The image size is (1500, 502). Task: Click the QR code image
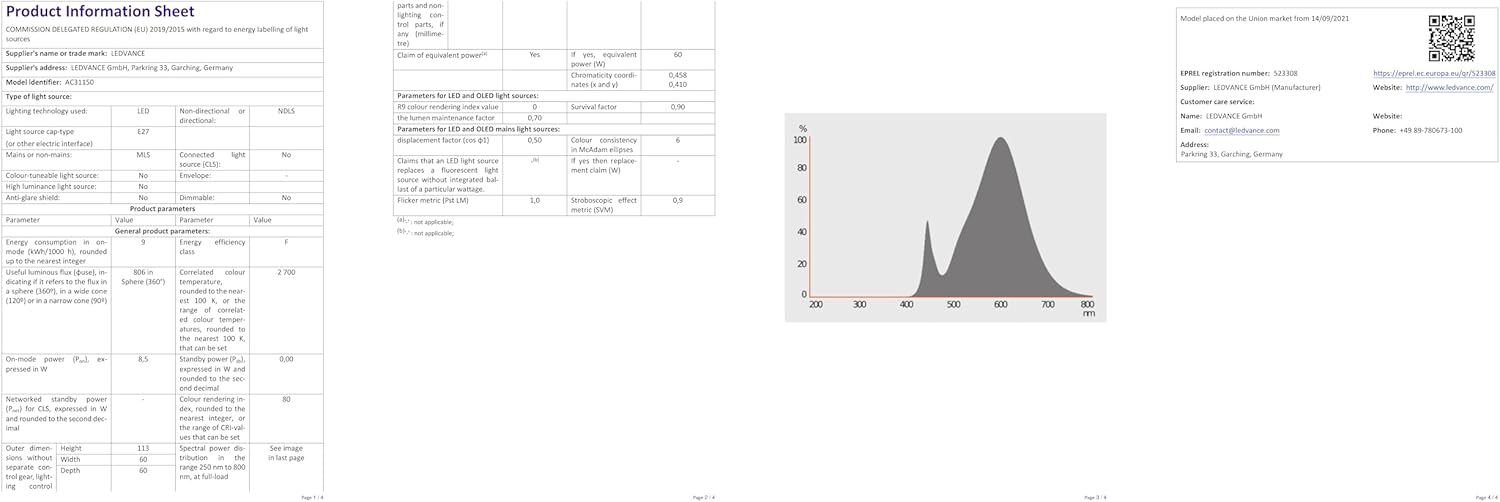(1451, 38)
